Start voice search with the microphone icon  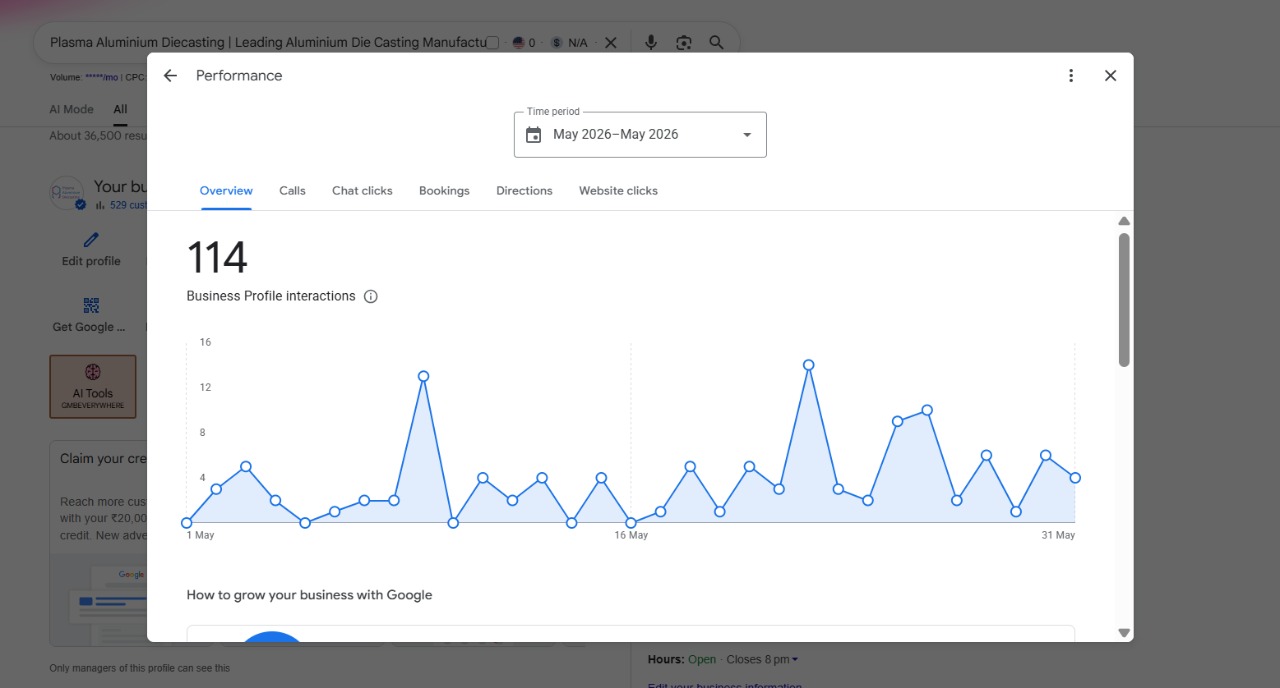[651, 43]
